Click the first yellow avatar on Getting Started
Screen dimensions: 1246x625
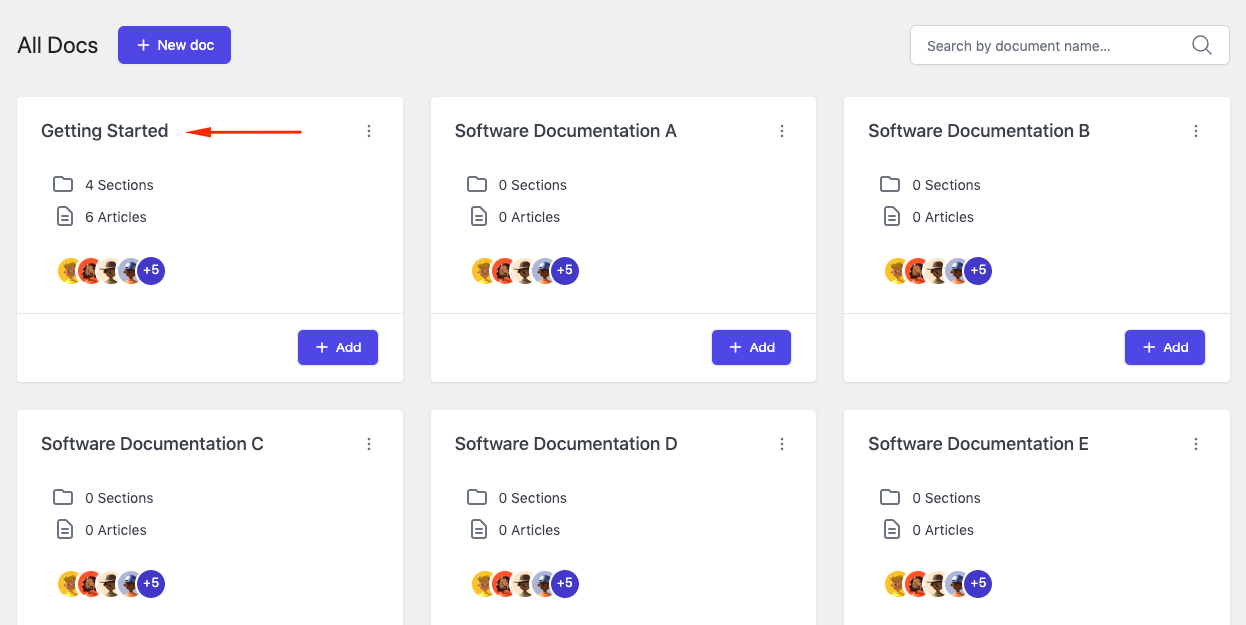click(x=68, y=270)
